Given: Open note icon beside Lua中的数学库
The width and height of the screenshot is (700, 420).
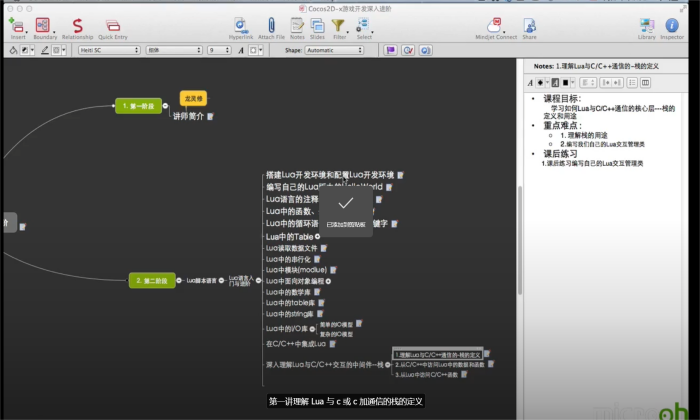Looking at the screenshot, I should [316, 292].
